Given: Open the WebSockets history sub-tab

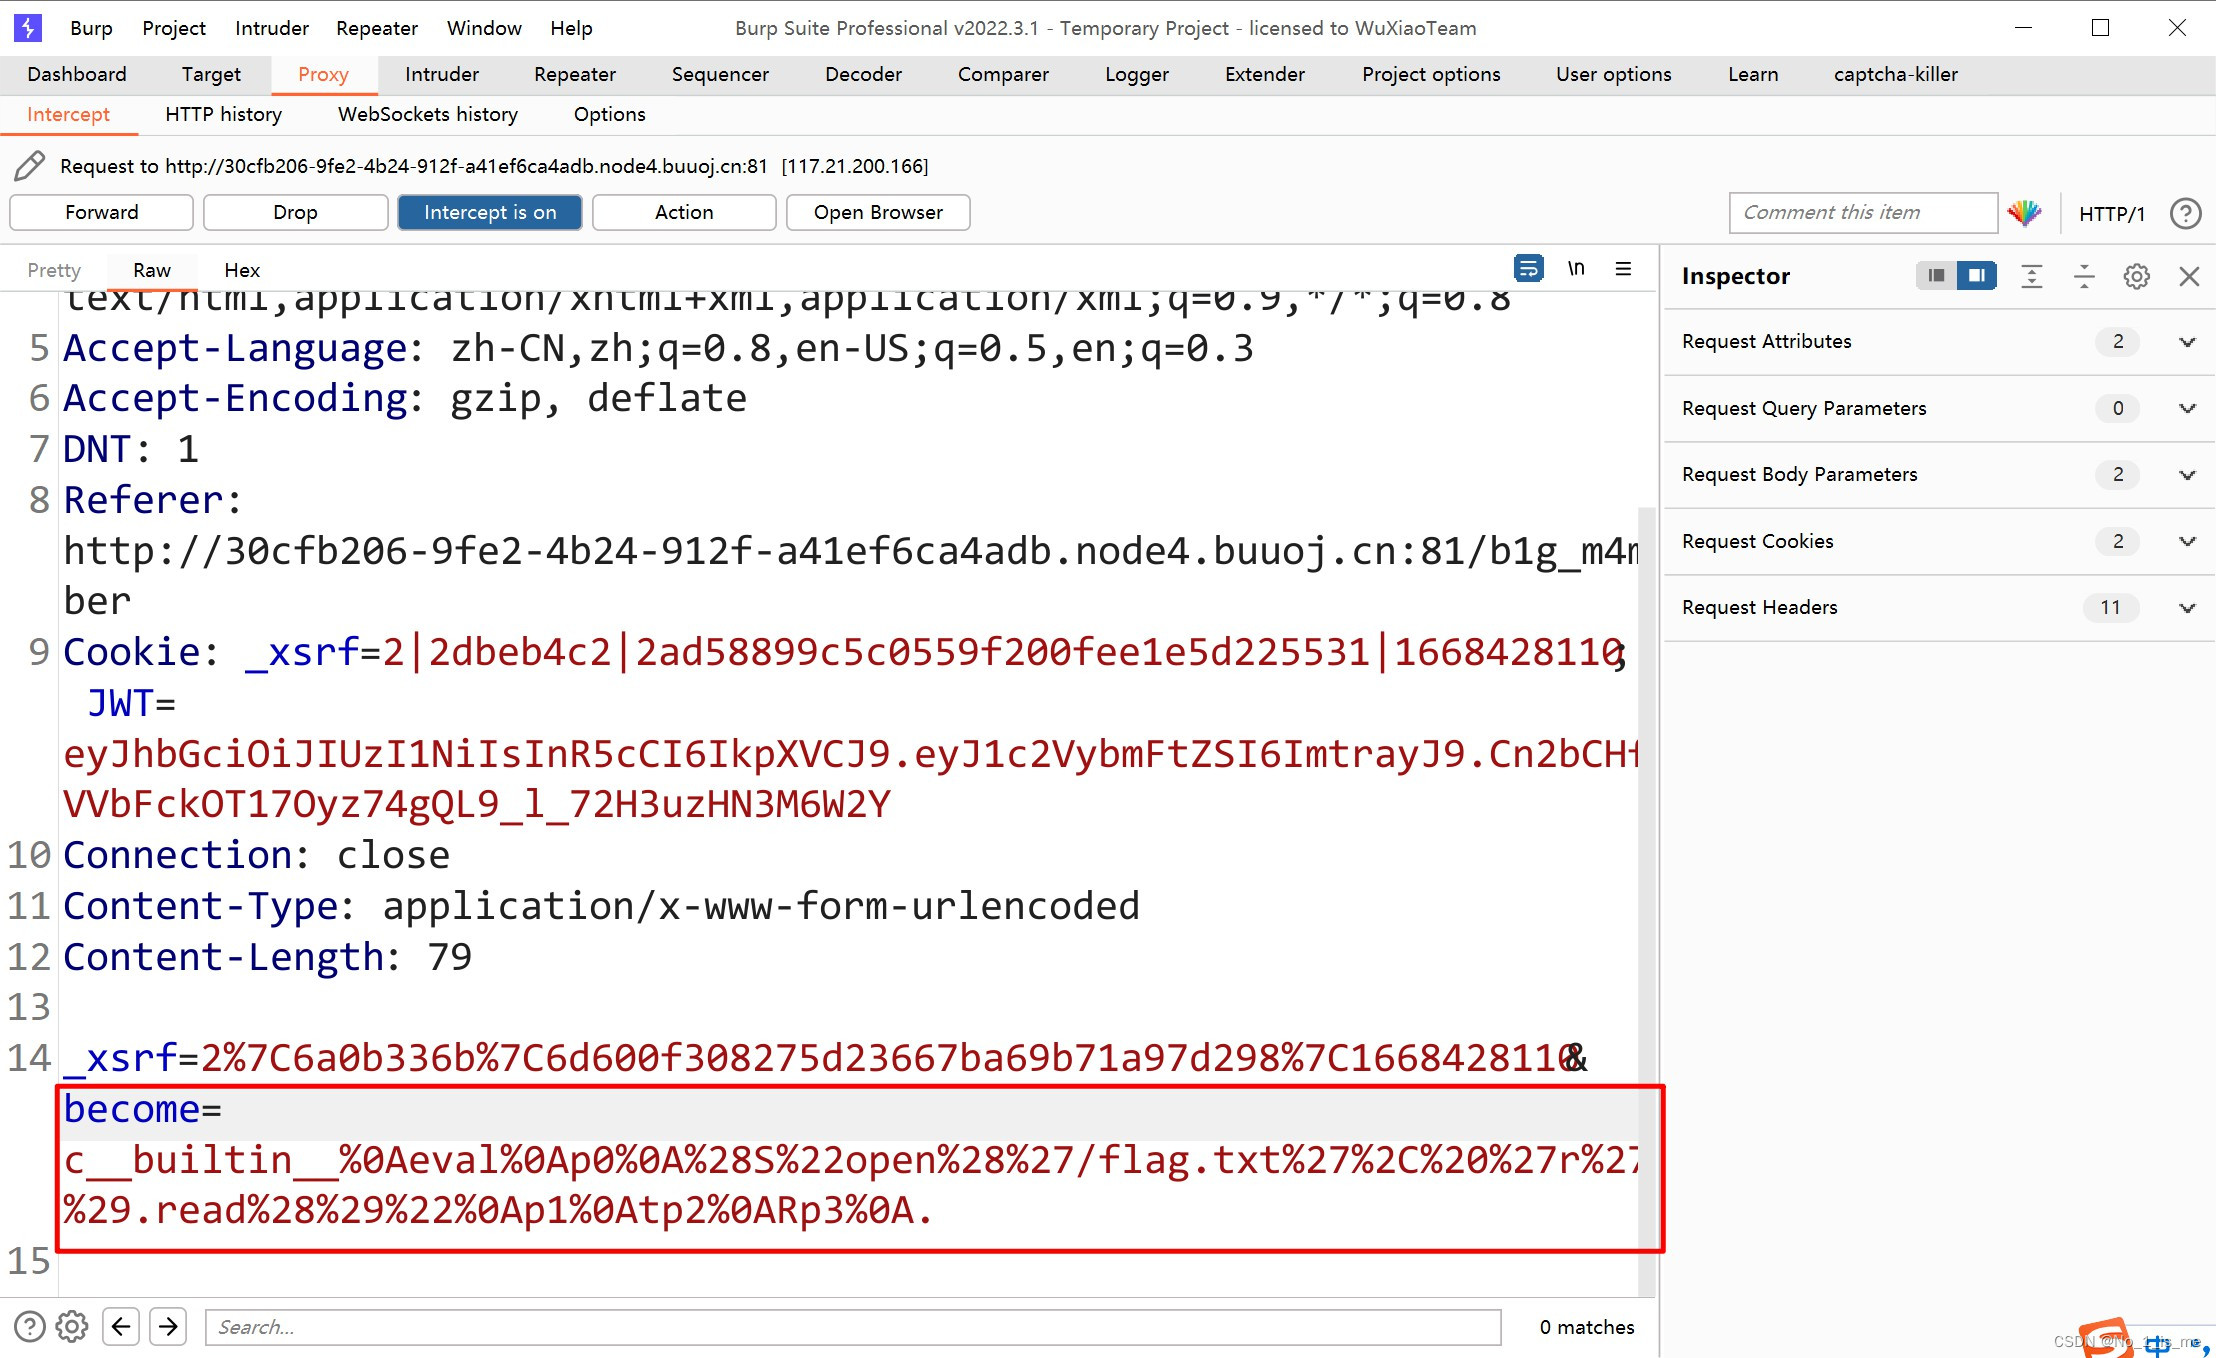Looking at the screenshot, I should tap(428, 114).
